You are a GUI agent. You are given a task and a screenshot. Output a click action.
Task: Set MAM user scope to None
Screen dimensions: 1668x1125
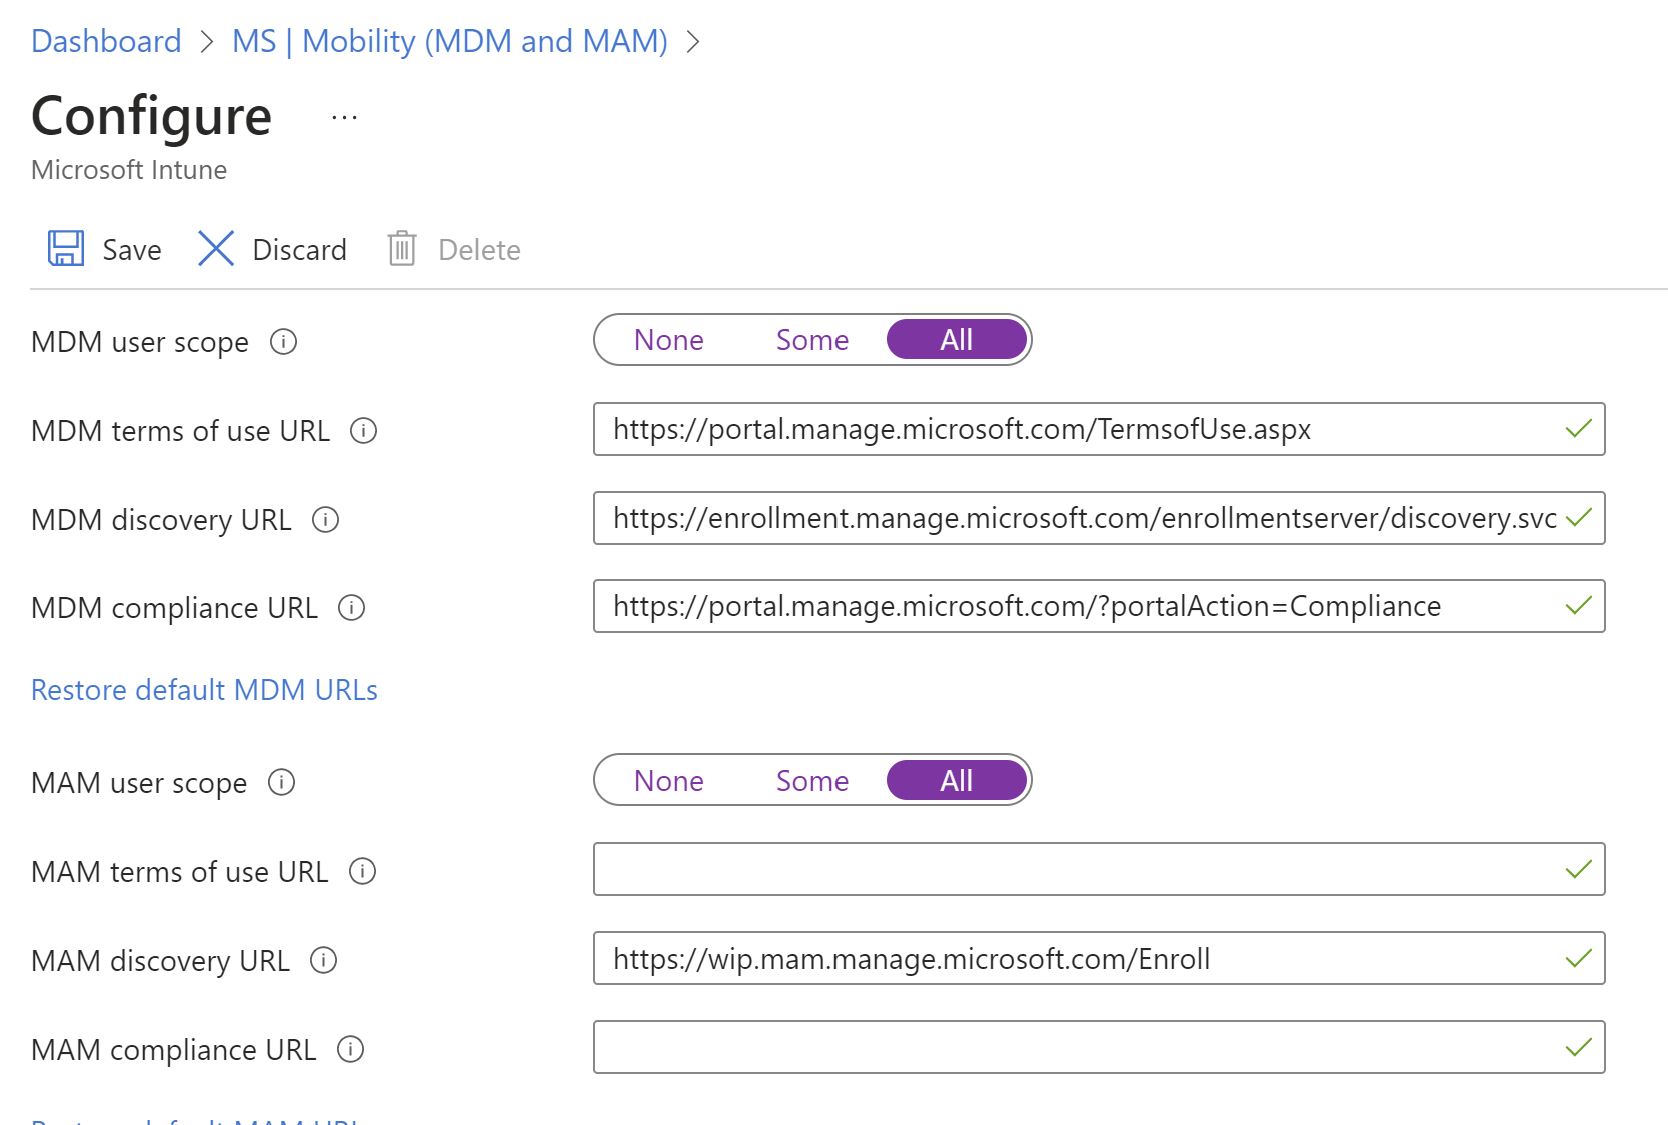[669, 781]
